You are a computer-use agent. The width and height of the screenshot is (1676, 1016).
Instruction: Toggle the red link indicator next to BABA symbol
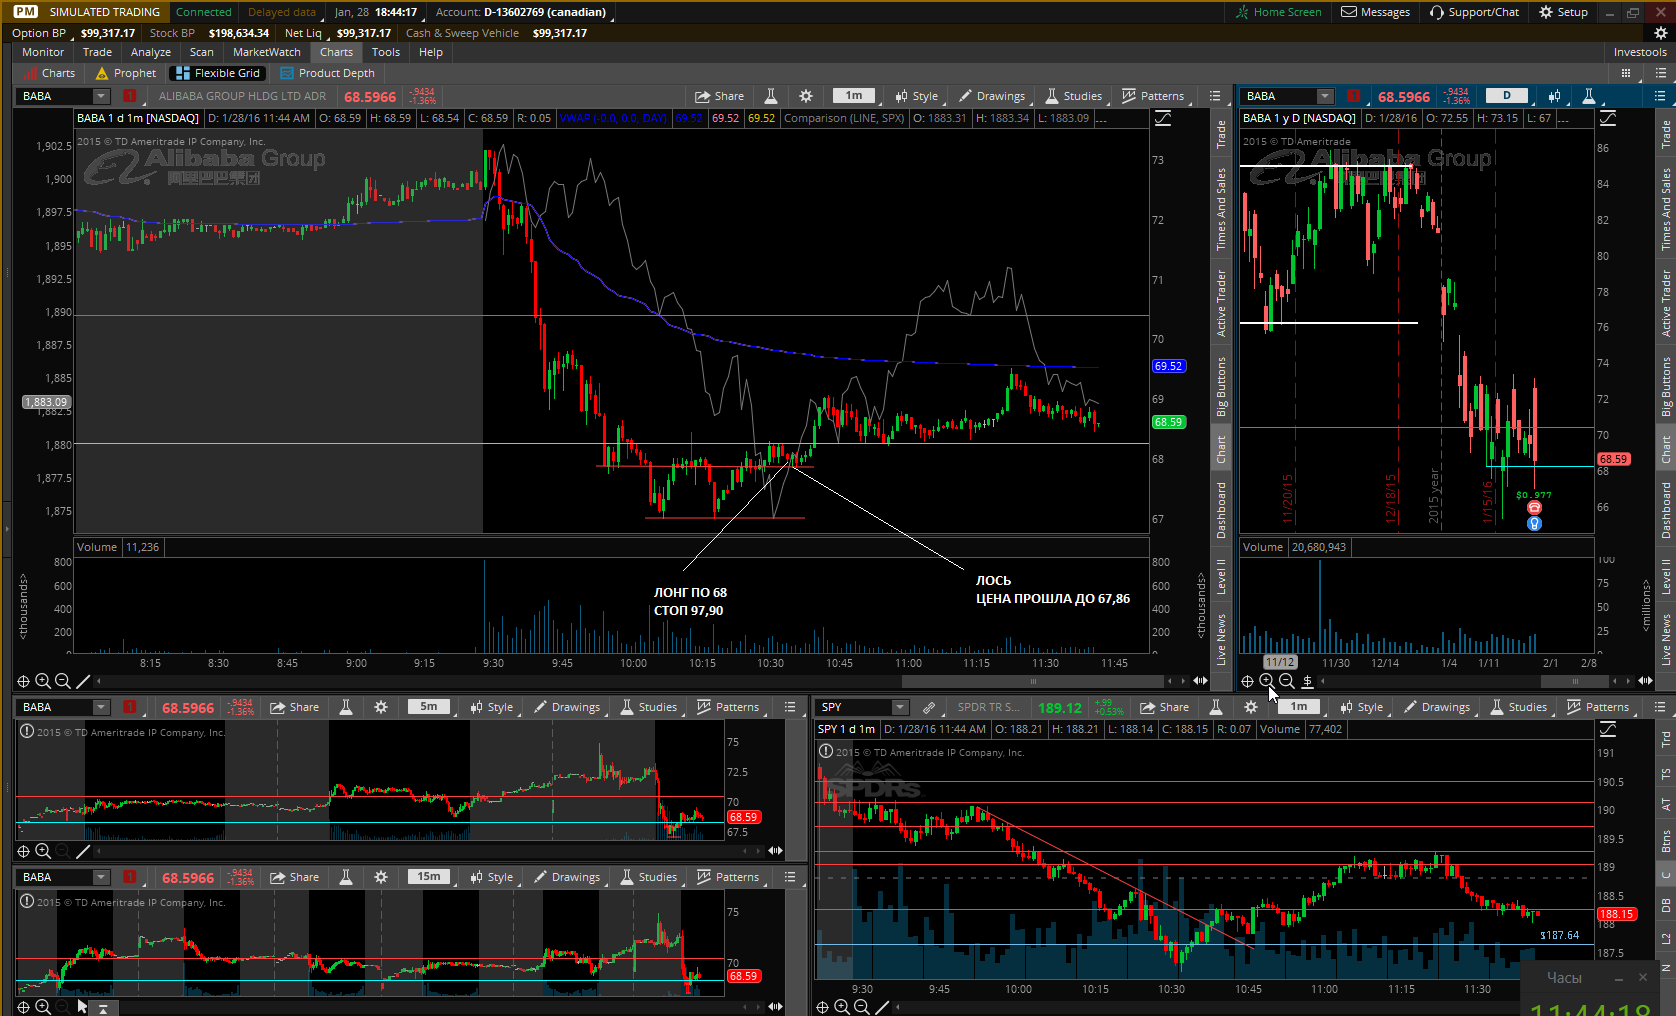tap(129, 96)
